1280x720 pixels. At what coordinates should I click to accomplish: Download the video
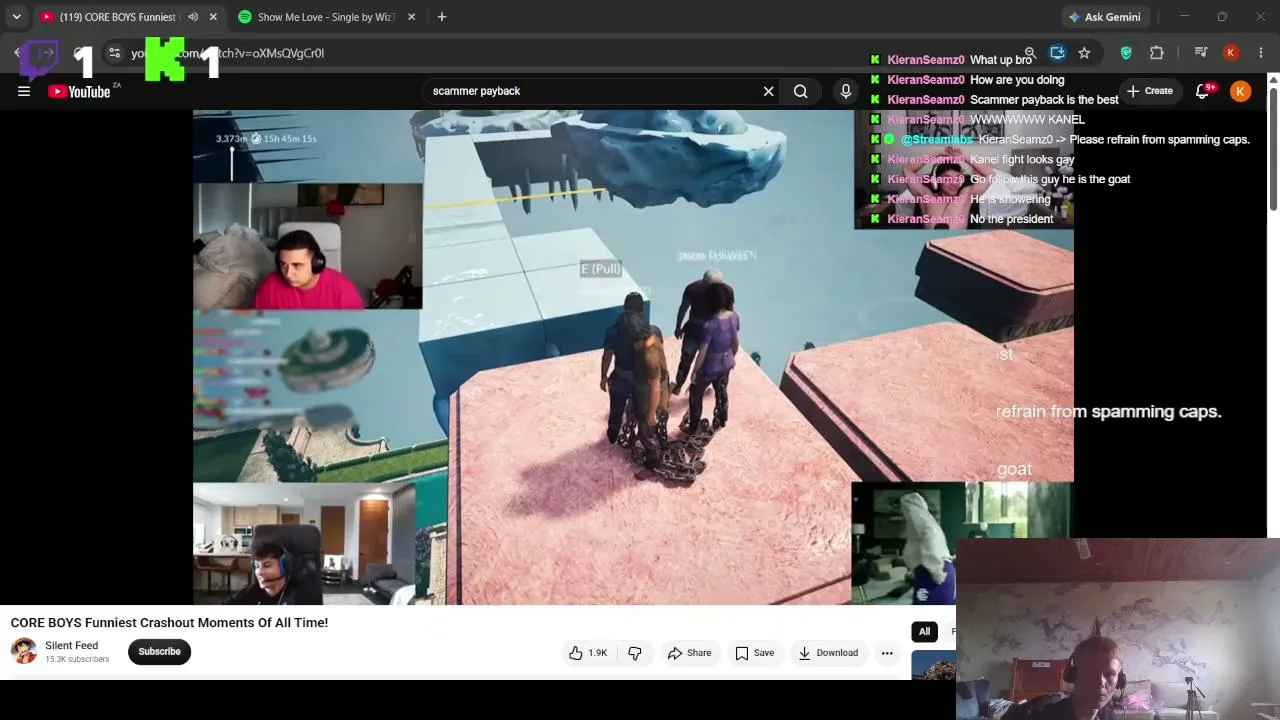click(x=828, y=653)
